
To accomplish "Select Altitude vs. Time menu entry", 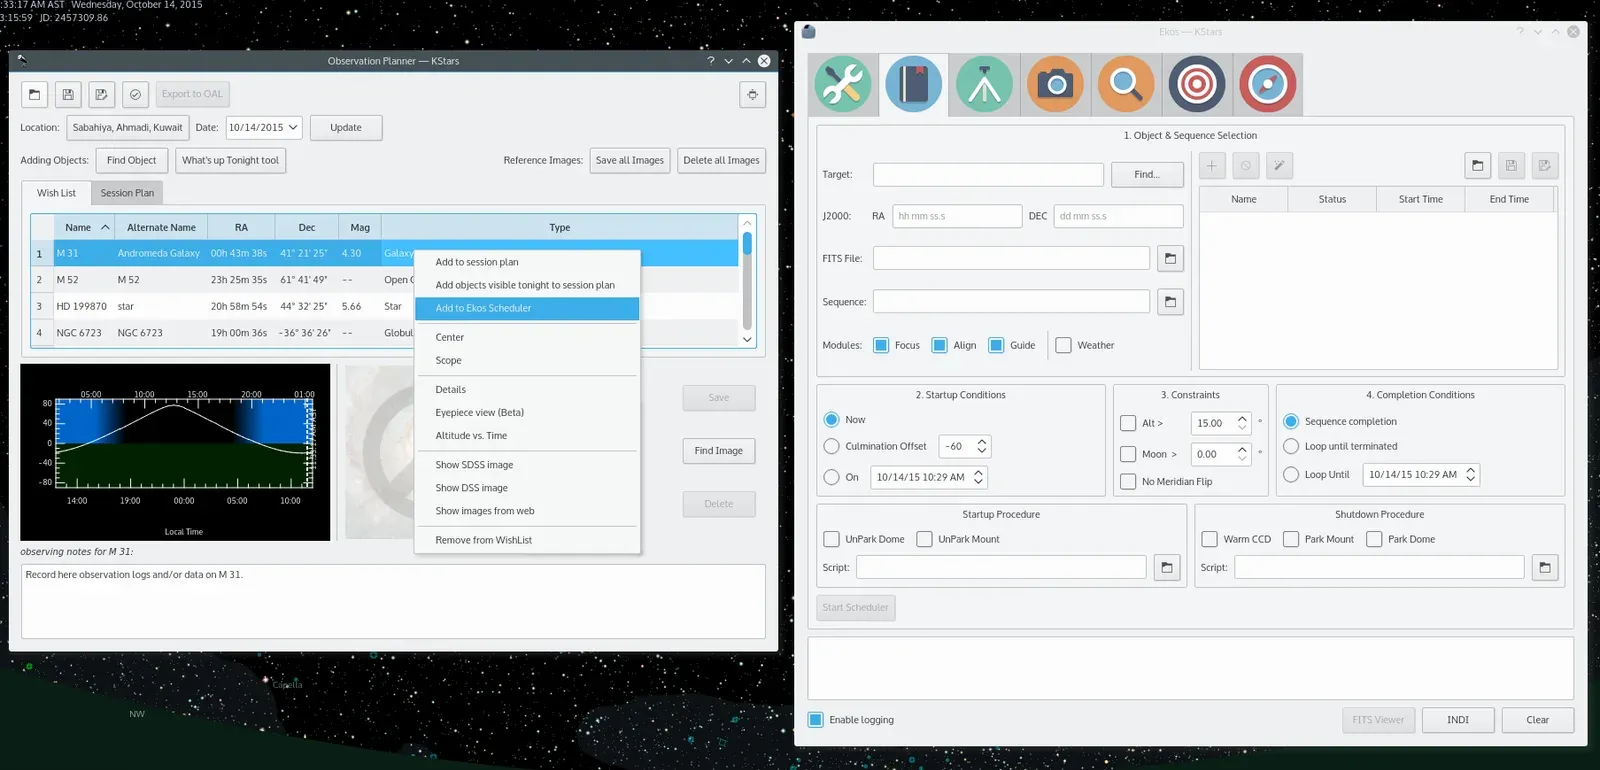I will click(x=527, y=436).
